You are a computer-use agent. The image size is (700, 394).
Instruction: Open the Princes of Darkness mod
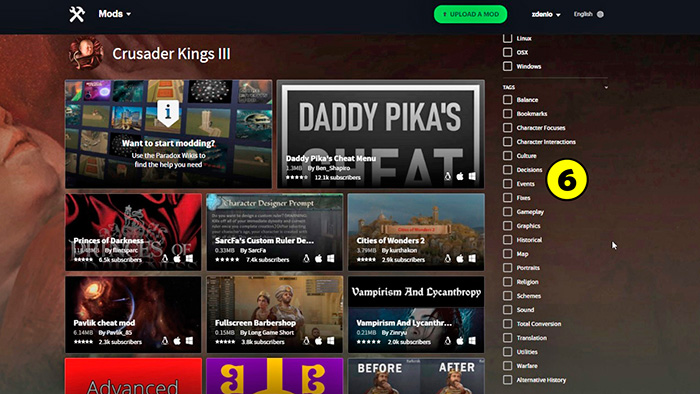pyautogui.click(x=133, y=232)
